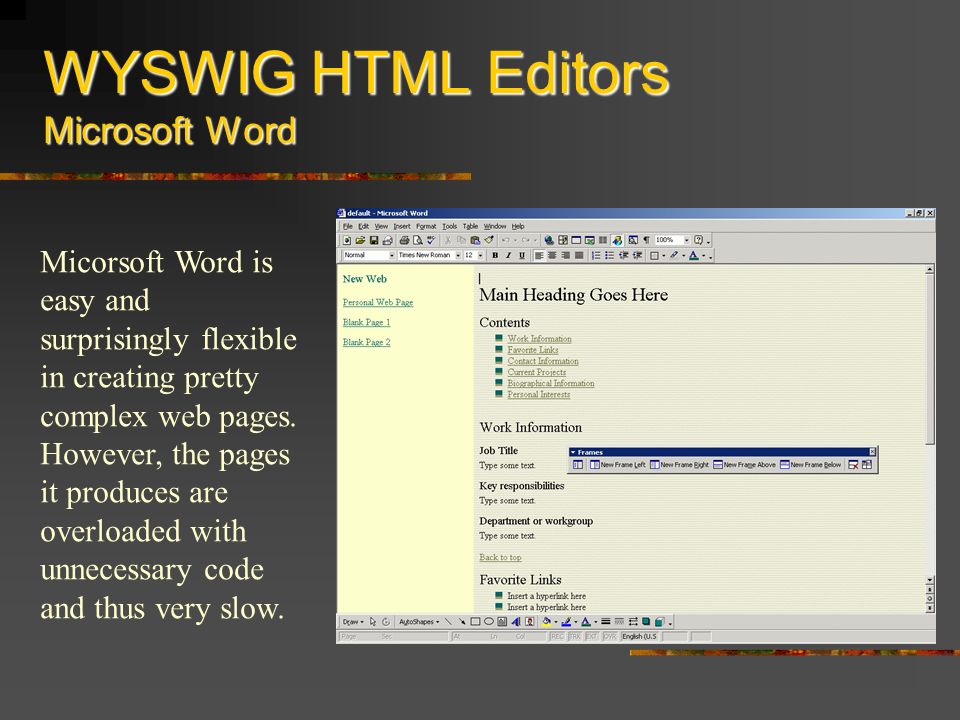
Task: Open Print Preview from the standard toolbar
Action: (418, 241)
